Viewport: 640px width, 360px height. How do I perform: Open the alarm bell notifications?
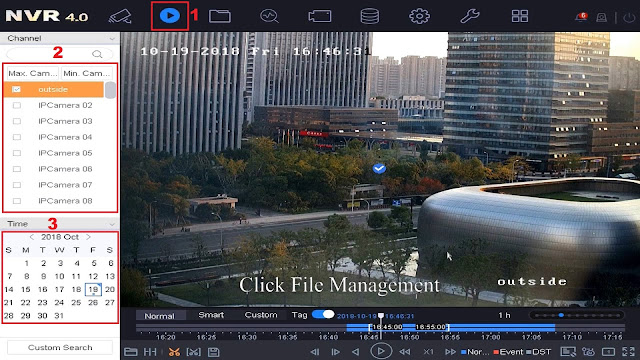pyautogui.click(x=581, y=17)
